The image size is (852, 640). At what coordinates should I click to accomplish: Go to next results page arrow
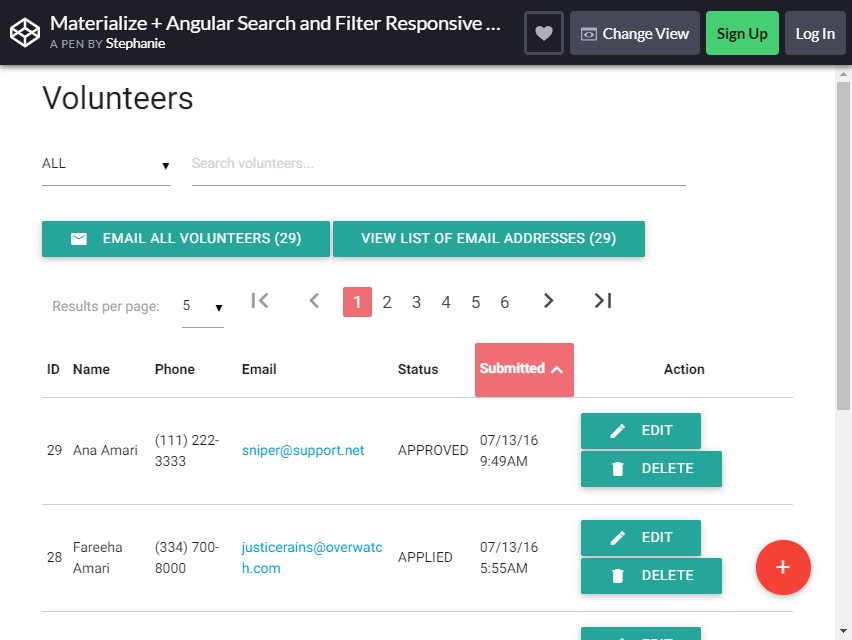[548, 300]
